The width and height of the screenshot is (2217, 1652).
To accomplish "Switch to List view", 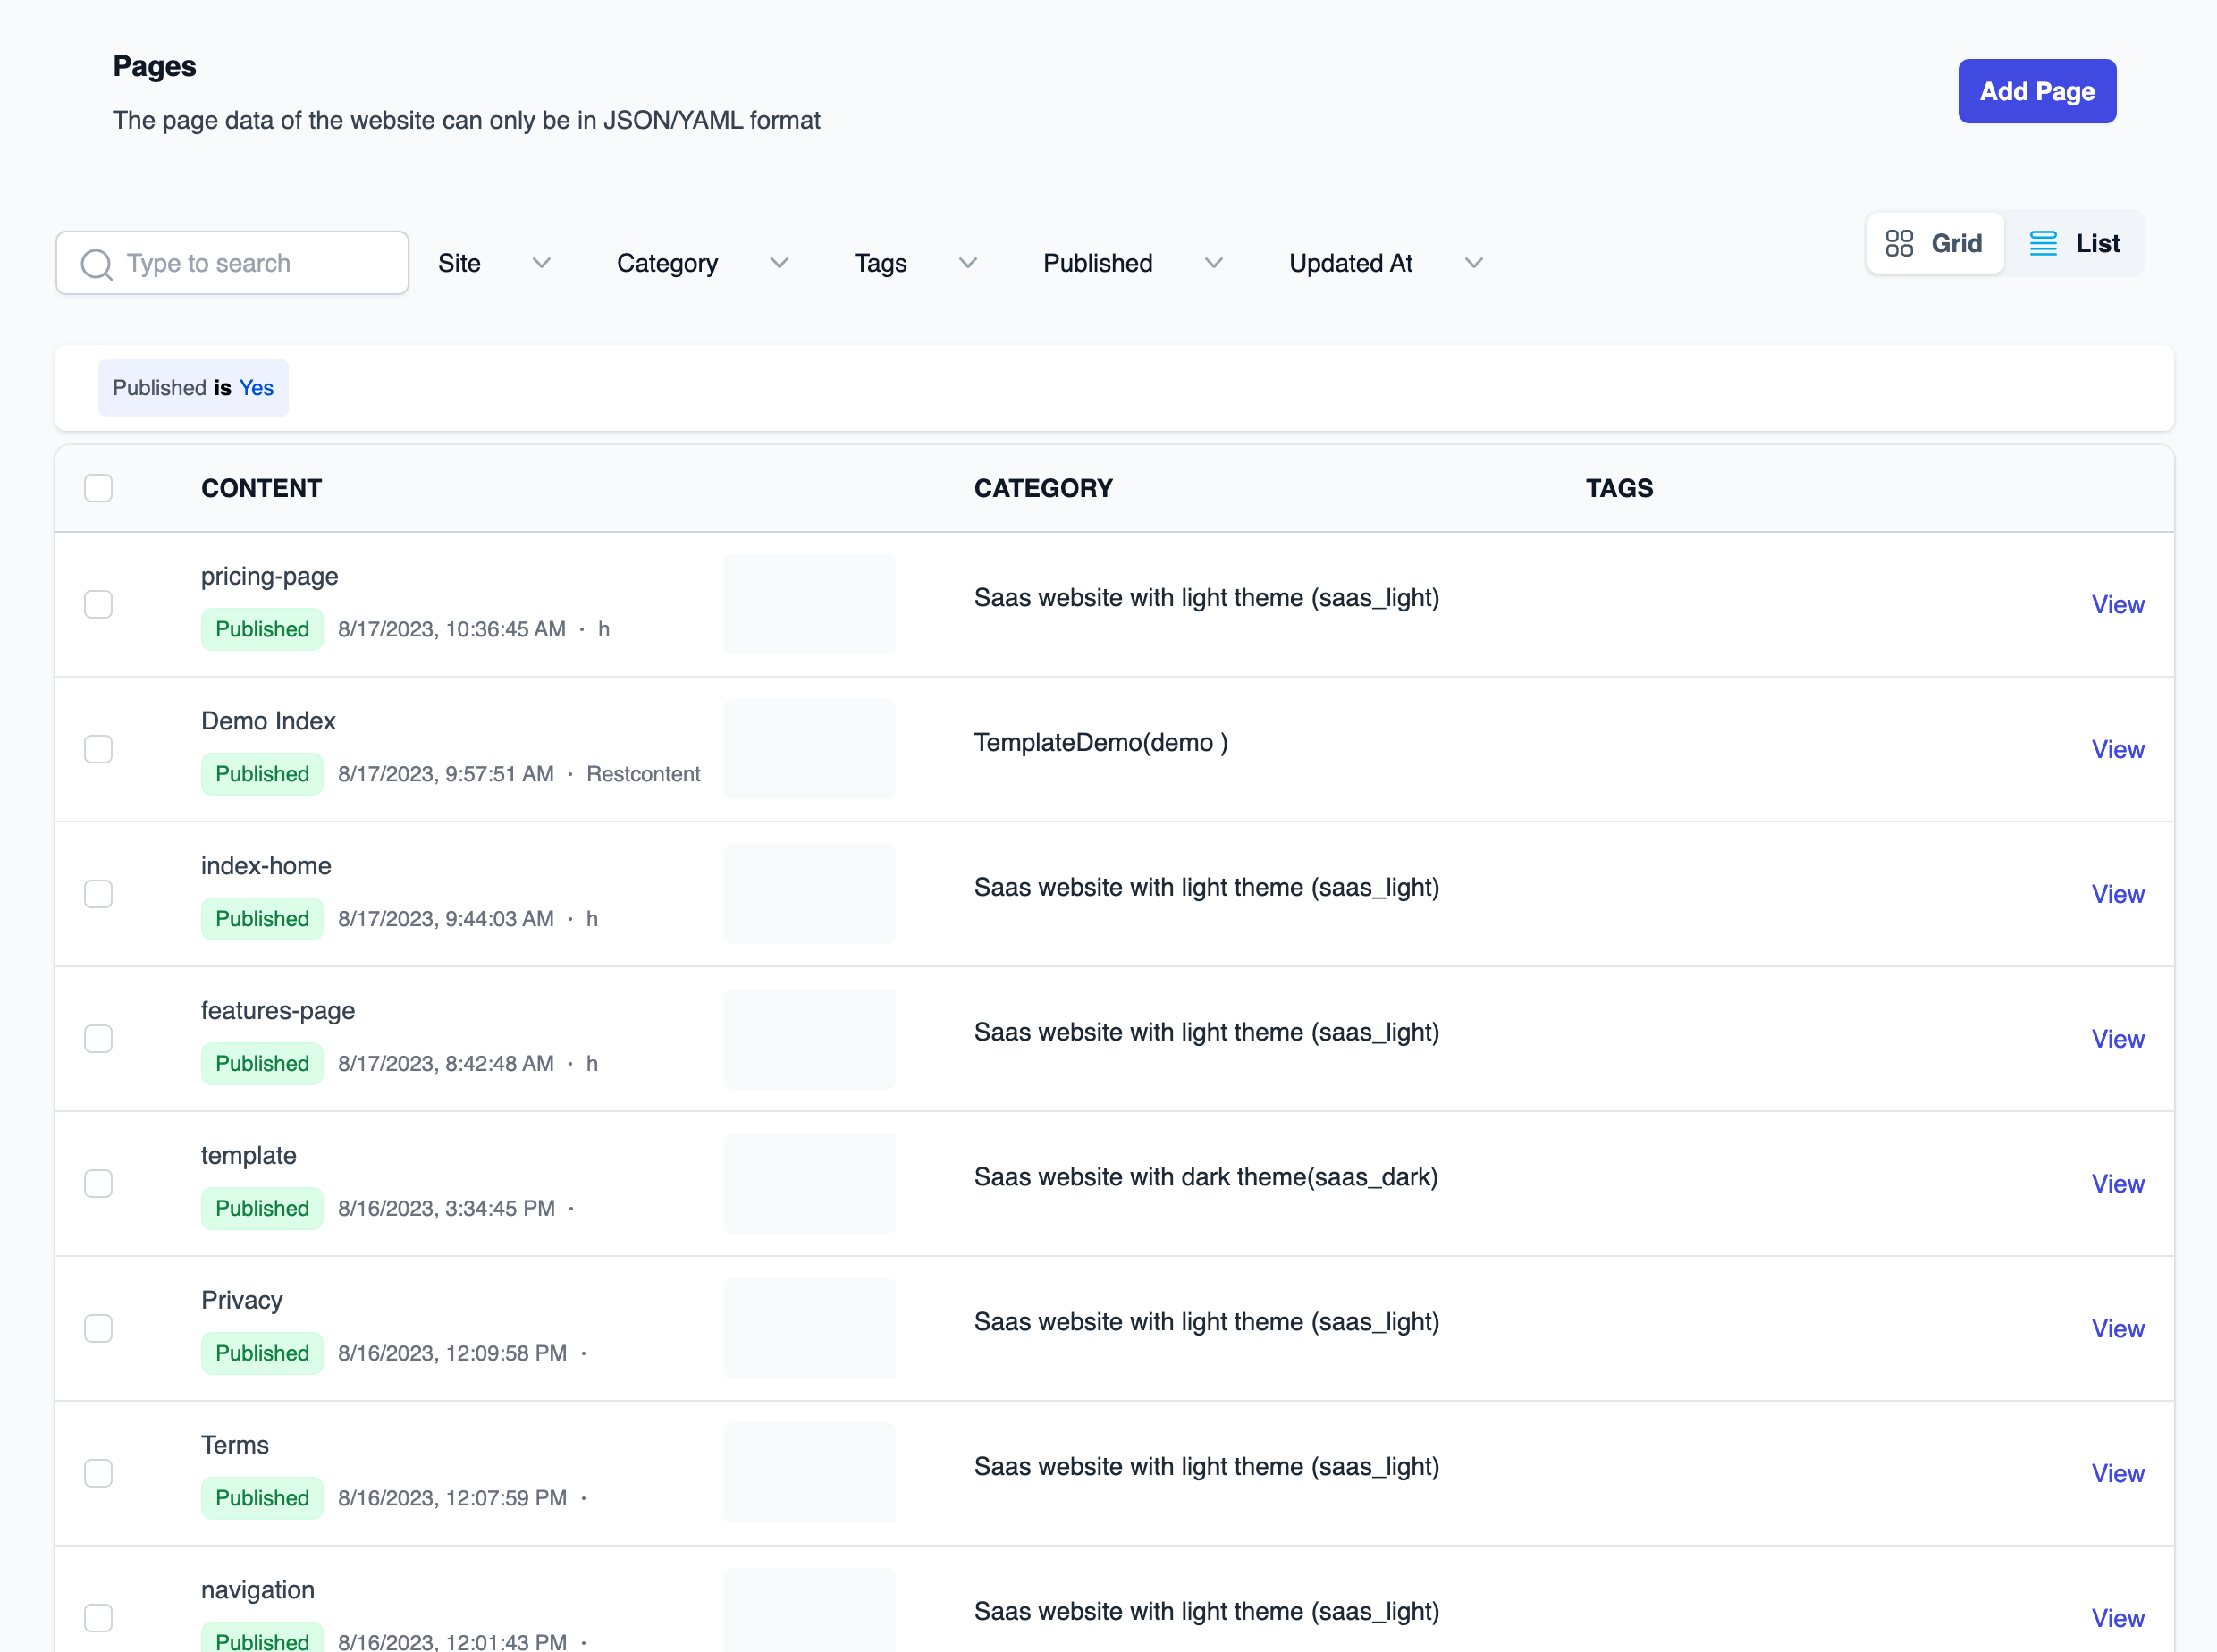I will (2074, 243).
